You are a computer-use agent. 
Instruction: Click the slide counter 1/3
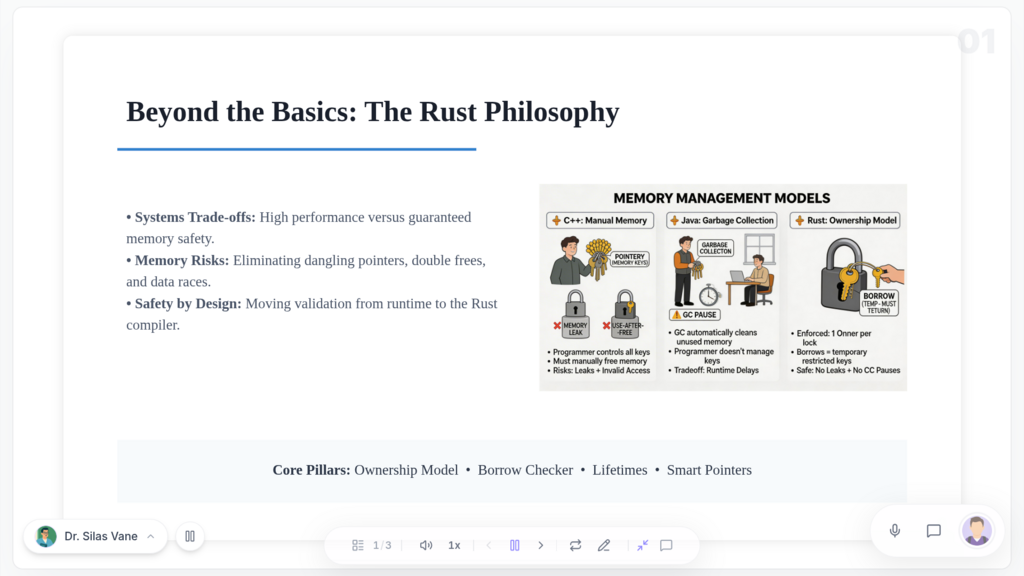pyautogui.click(x=382, y=545)
